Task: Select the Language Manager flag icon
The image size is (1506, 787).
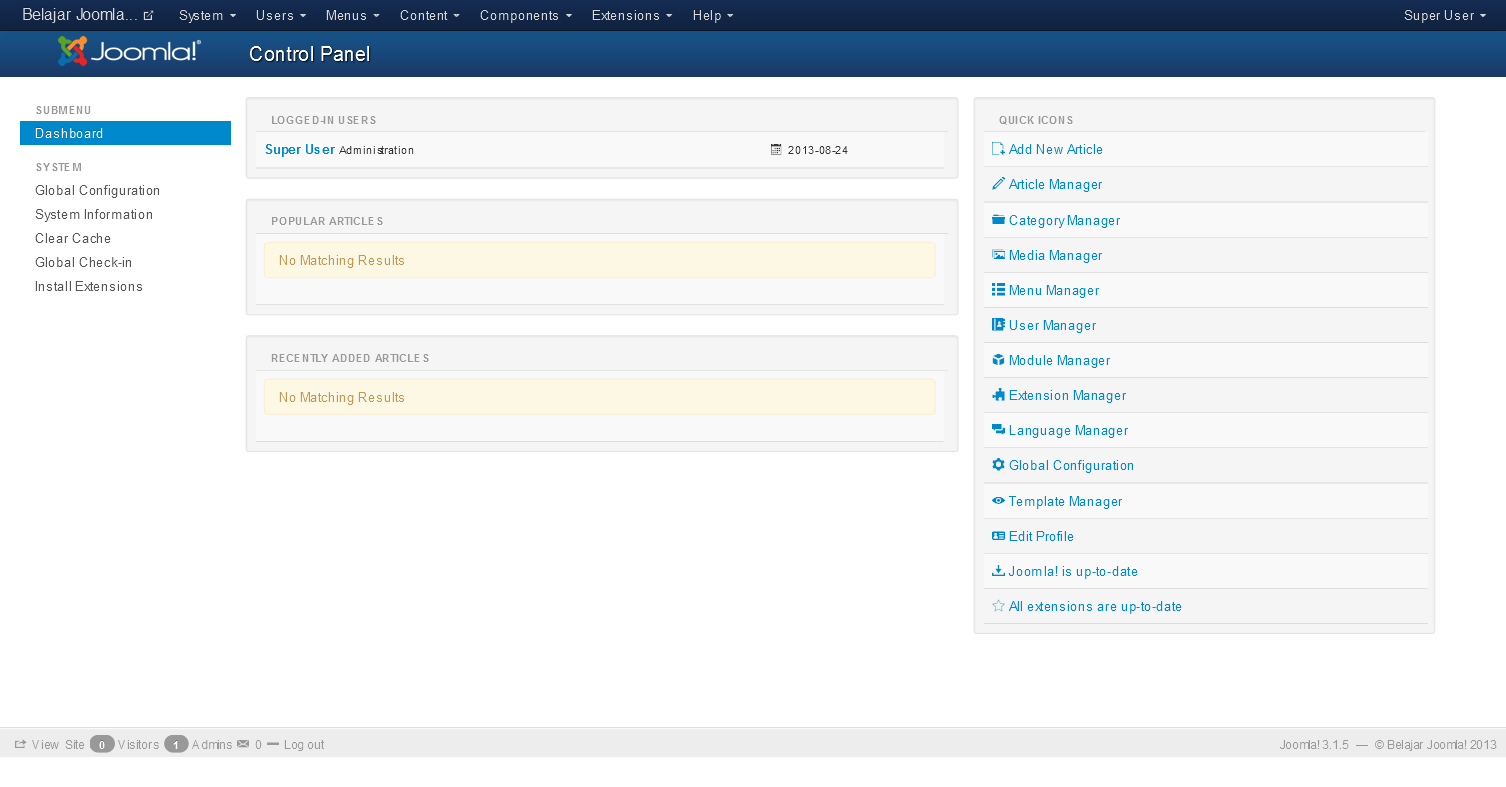Action: (998, 430)
